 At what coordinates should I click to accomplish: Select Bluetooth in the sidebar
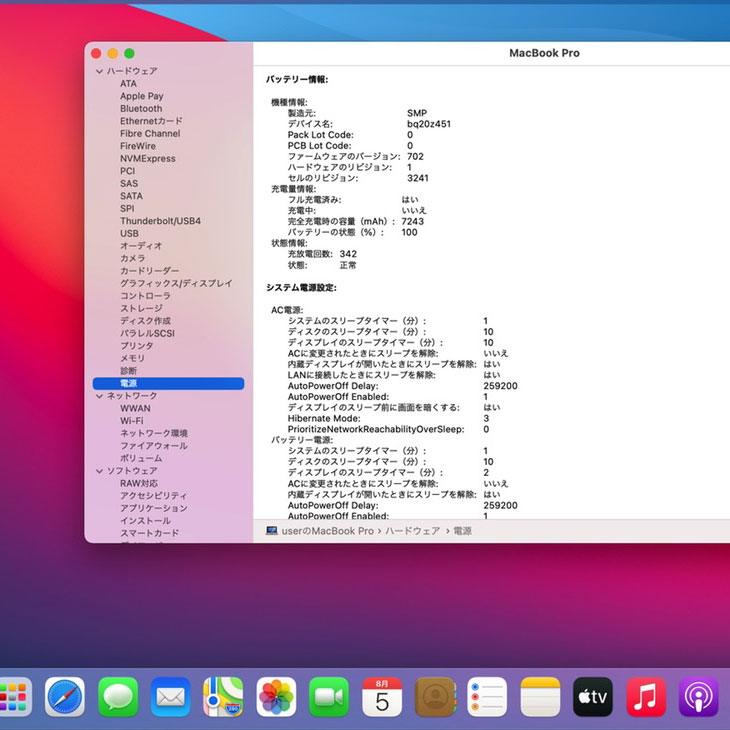coord(141,109)
